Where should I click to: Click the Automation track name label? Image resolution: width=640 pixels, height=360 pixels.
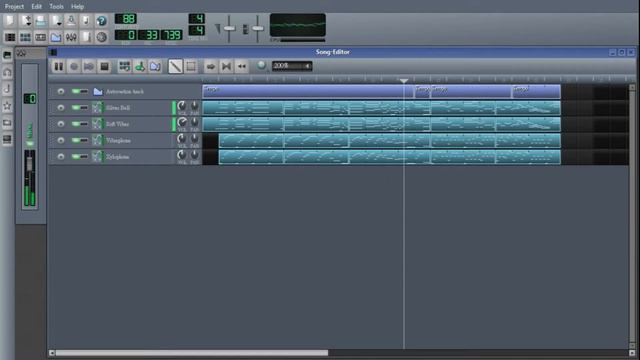[125, 91]
